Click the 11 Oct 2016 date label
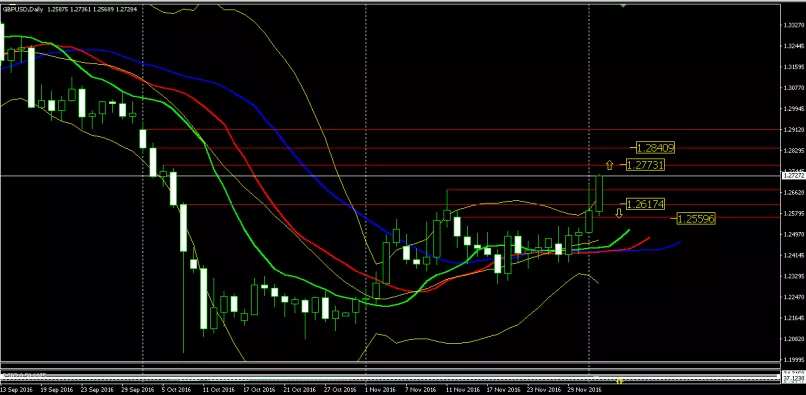806x395 pixels. [219, 390]
